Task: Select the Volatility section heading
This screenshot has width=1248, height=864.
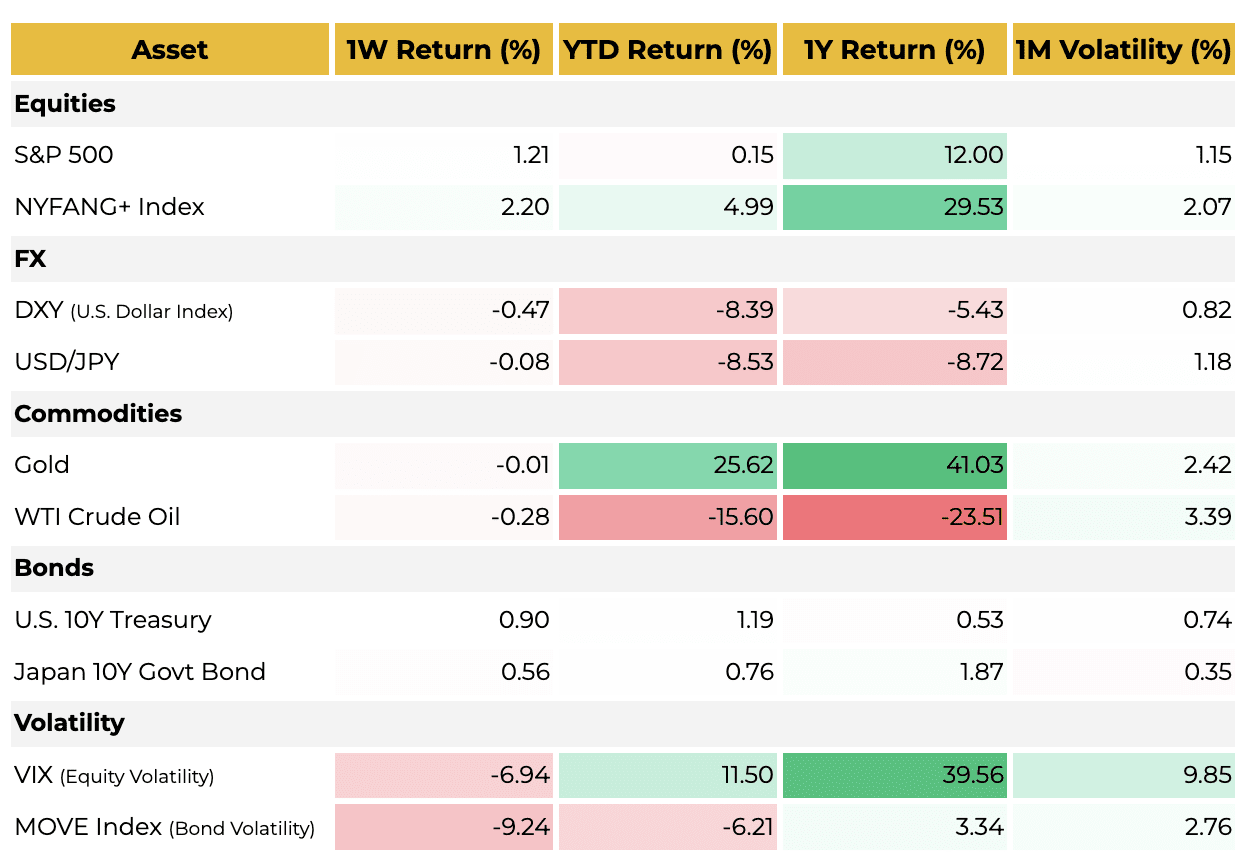Action: 70,723
